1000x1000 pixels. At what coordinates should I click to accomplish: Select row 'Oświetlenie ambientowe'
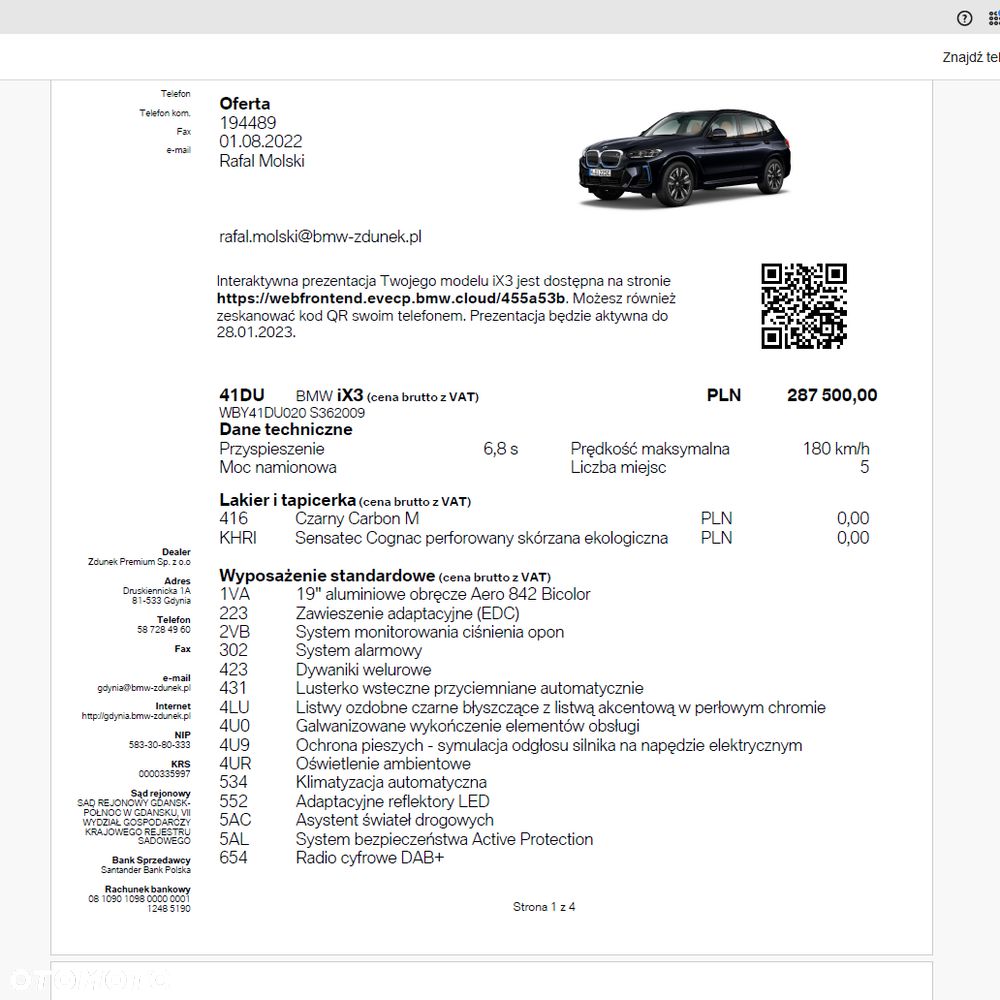pyautogui.click(x=383, y=763)
